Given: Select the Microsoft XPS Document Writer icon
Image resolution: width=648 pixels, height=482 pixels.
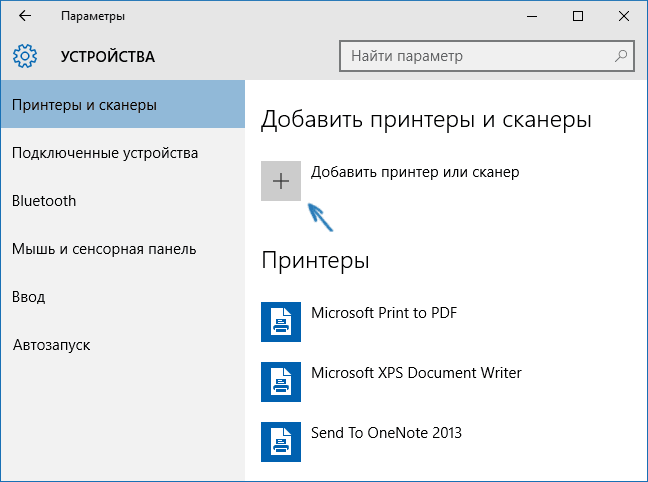Looking at the screenshot, I should [280, 382].
